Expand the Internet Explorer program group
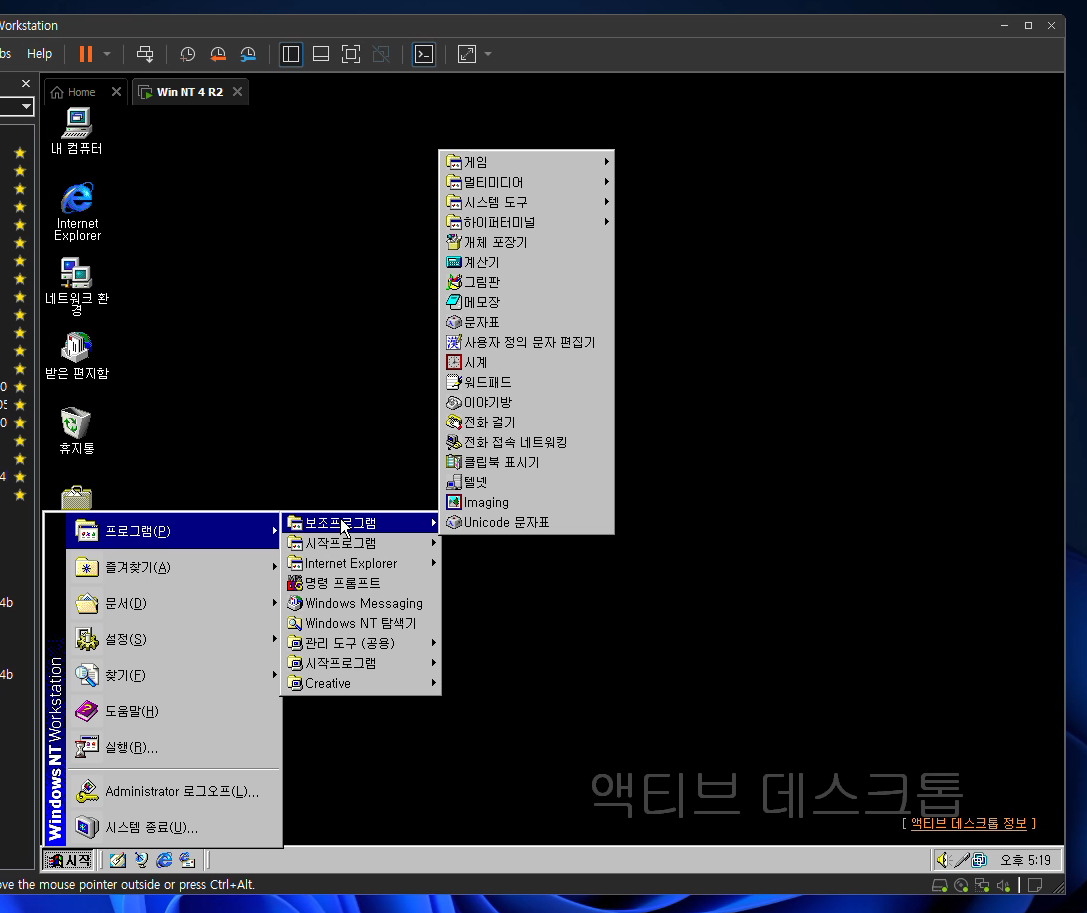 pyautogui.click(x=361, y=563)
